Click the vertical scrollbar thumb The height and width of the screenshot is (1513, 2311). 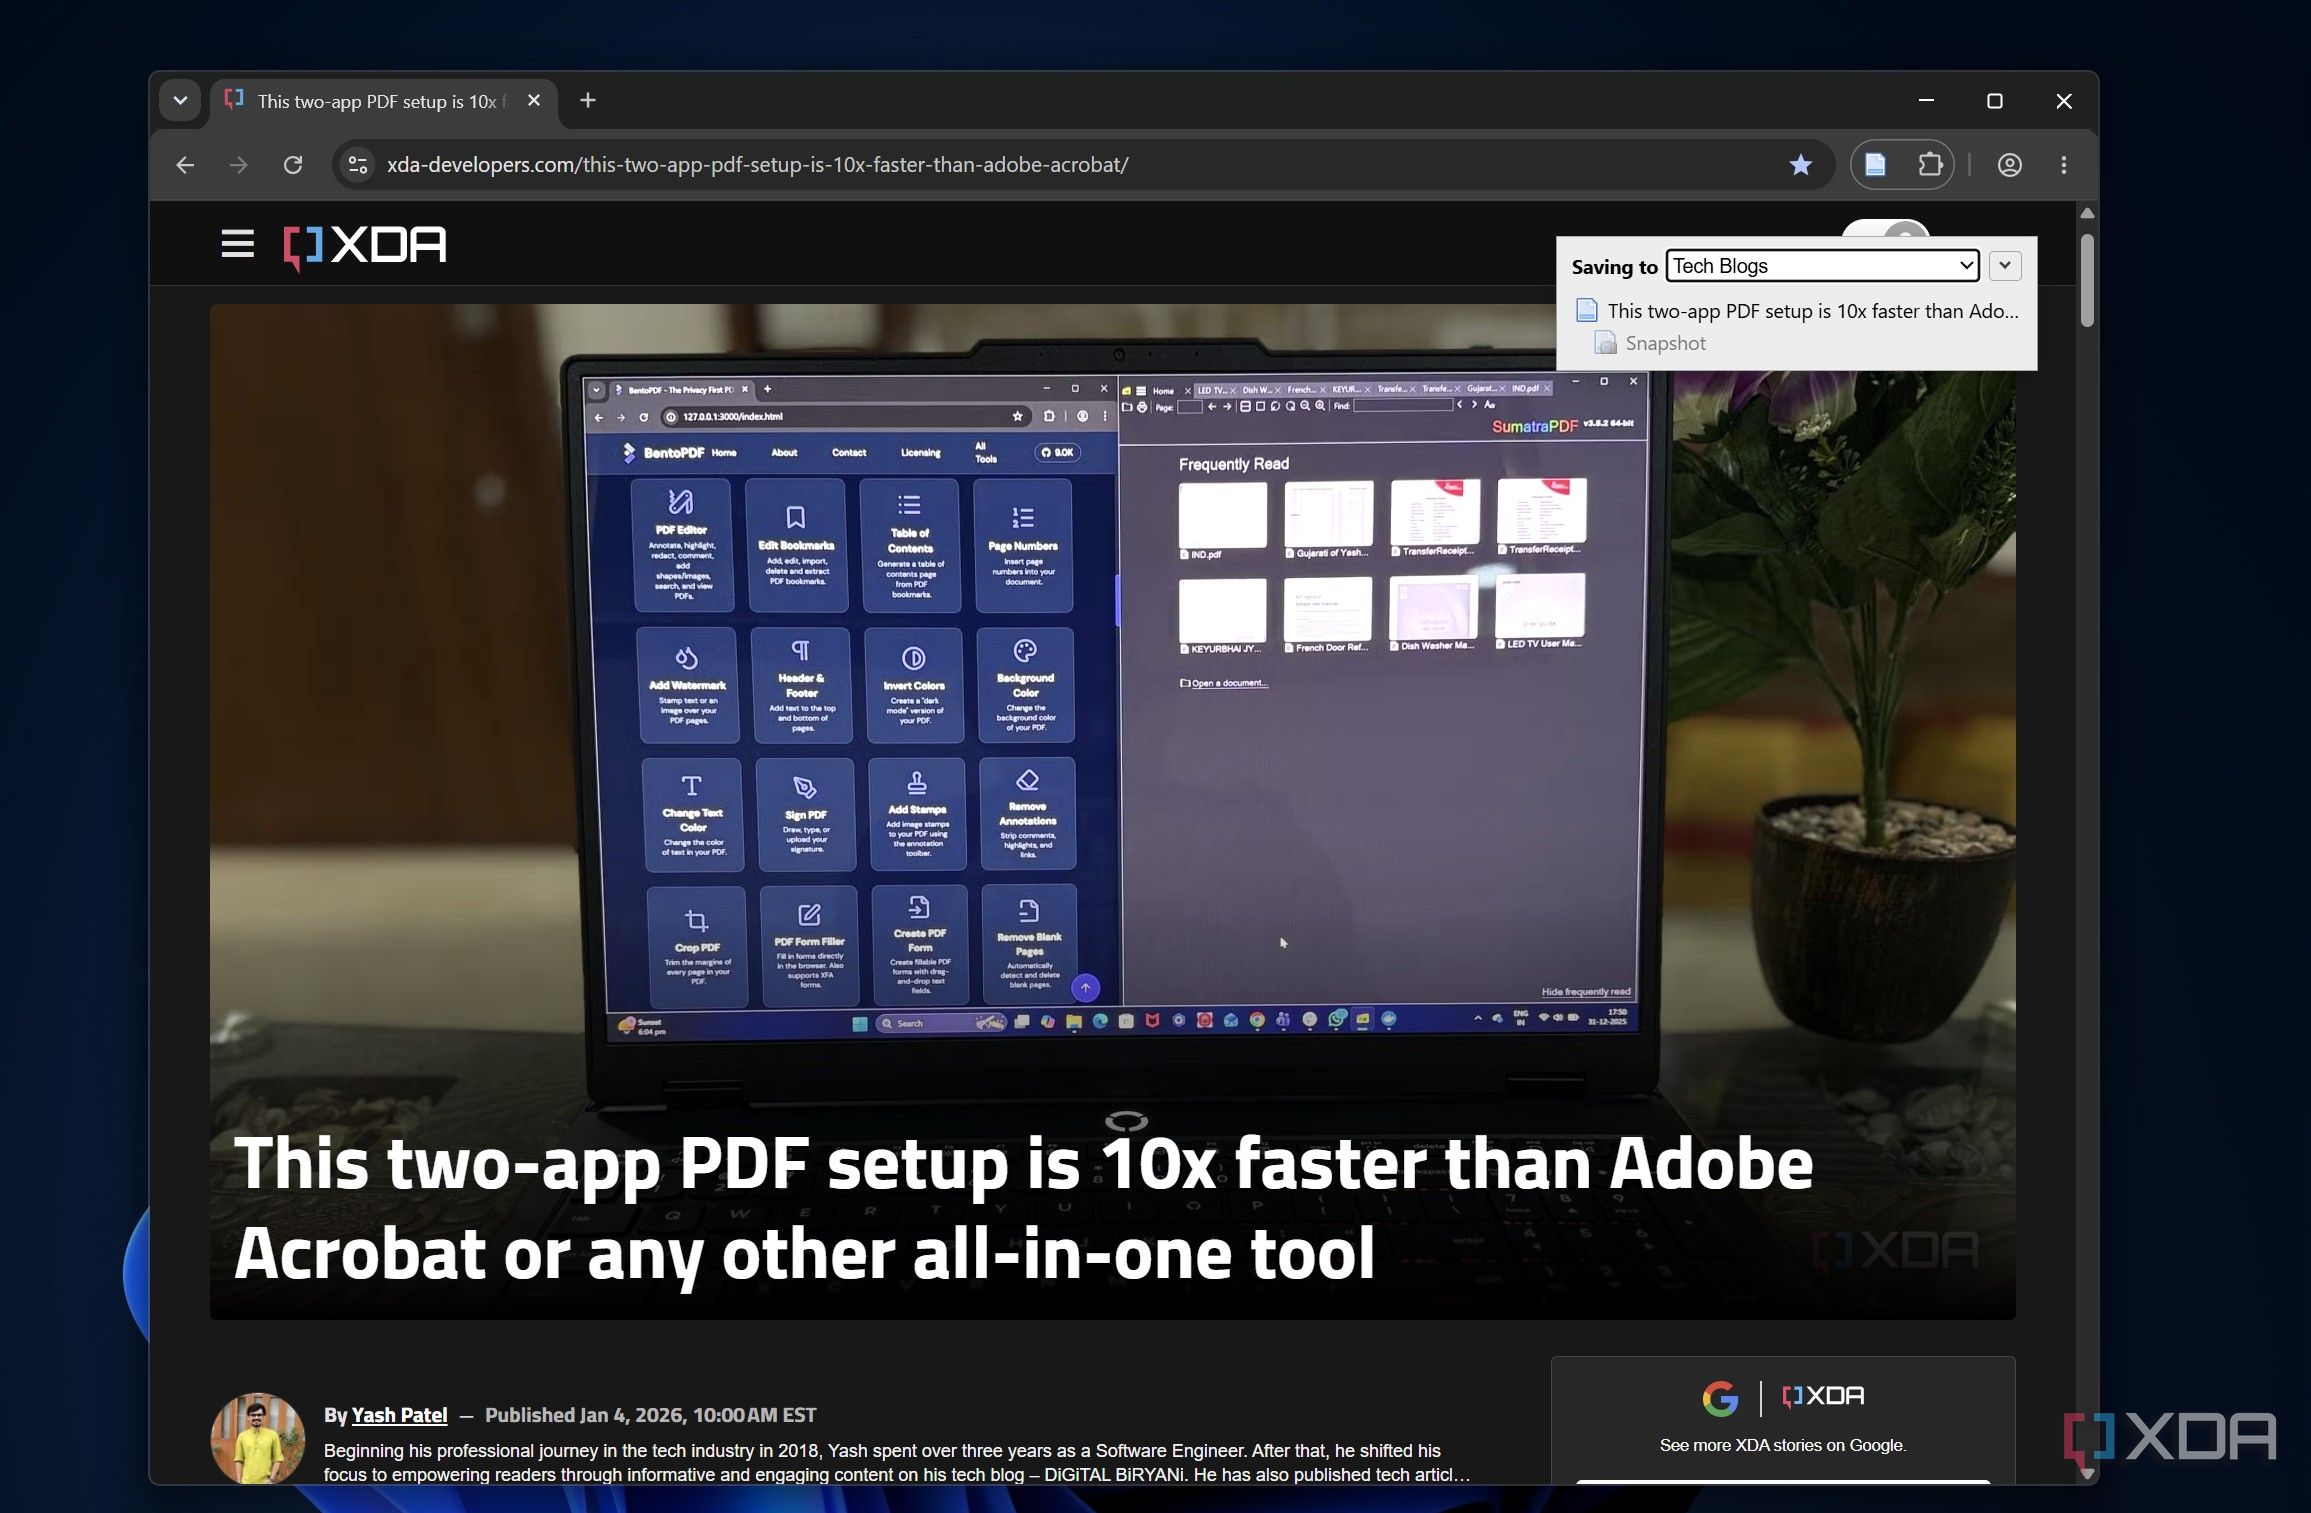point(2086,280)
